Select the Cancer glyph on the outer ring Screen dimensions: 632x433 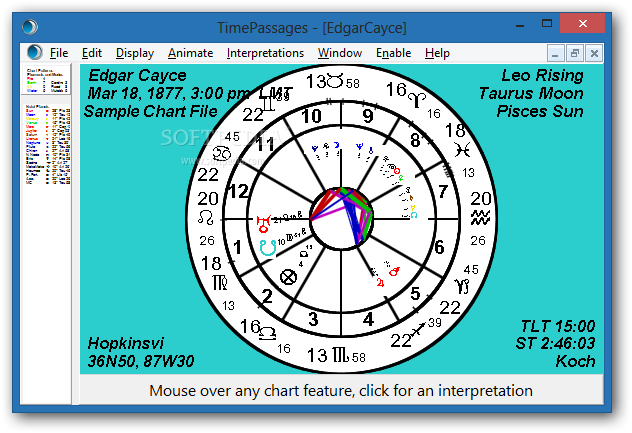222,154
